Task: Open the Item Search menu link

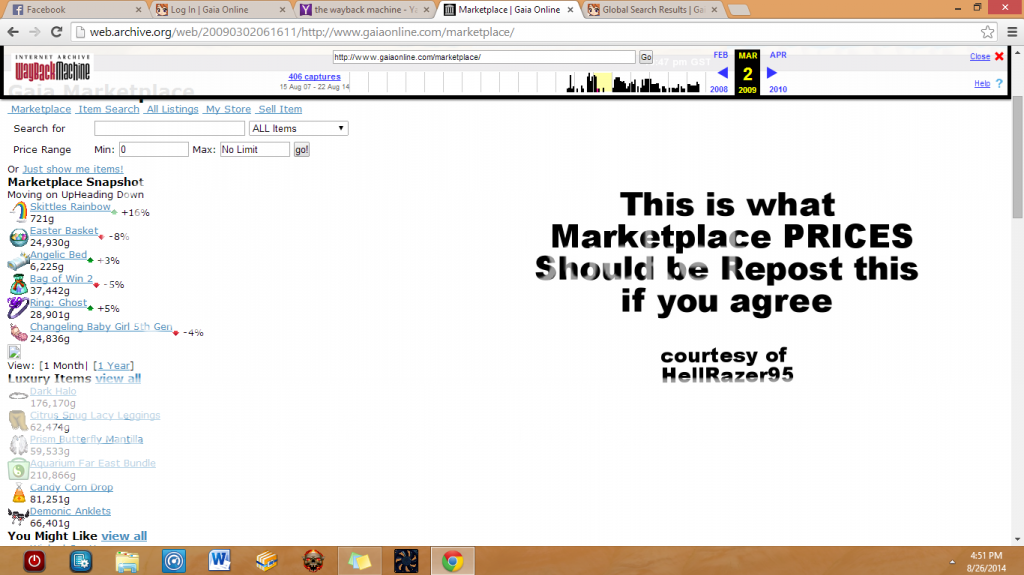Action: [x=109, y=109]
